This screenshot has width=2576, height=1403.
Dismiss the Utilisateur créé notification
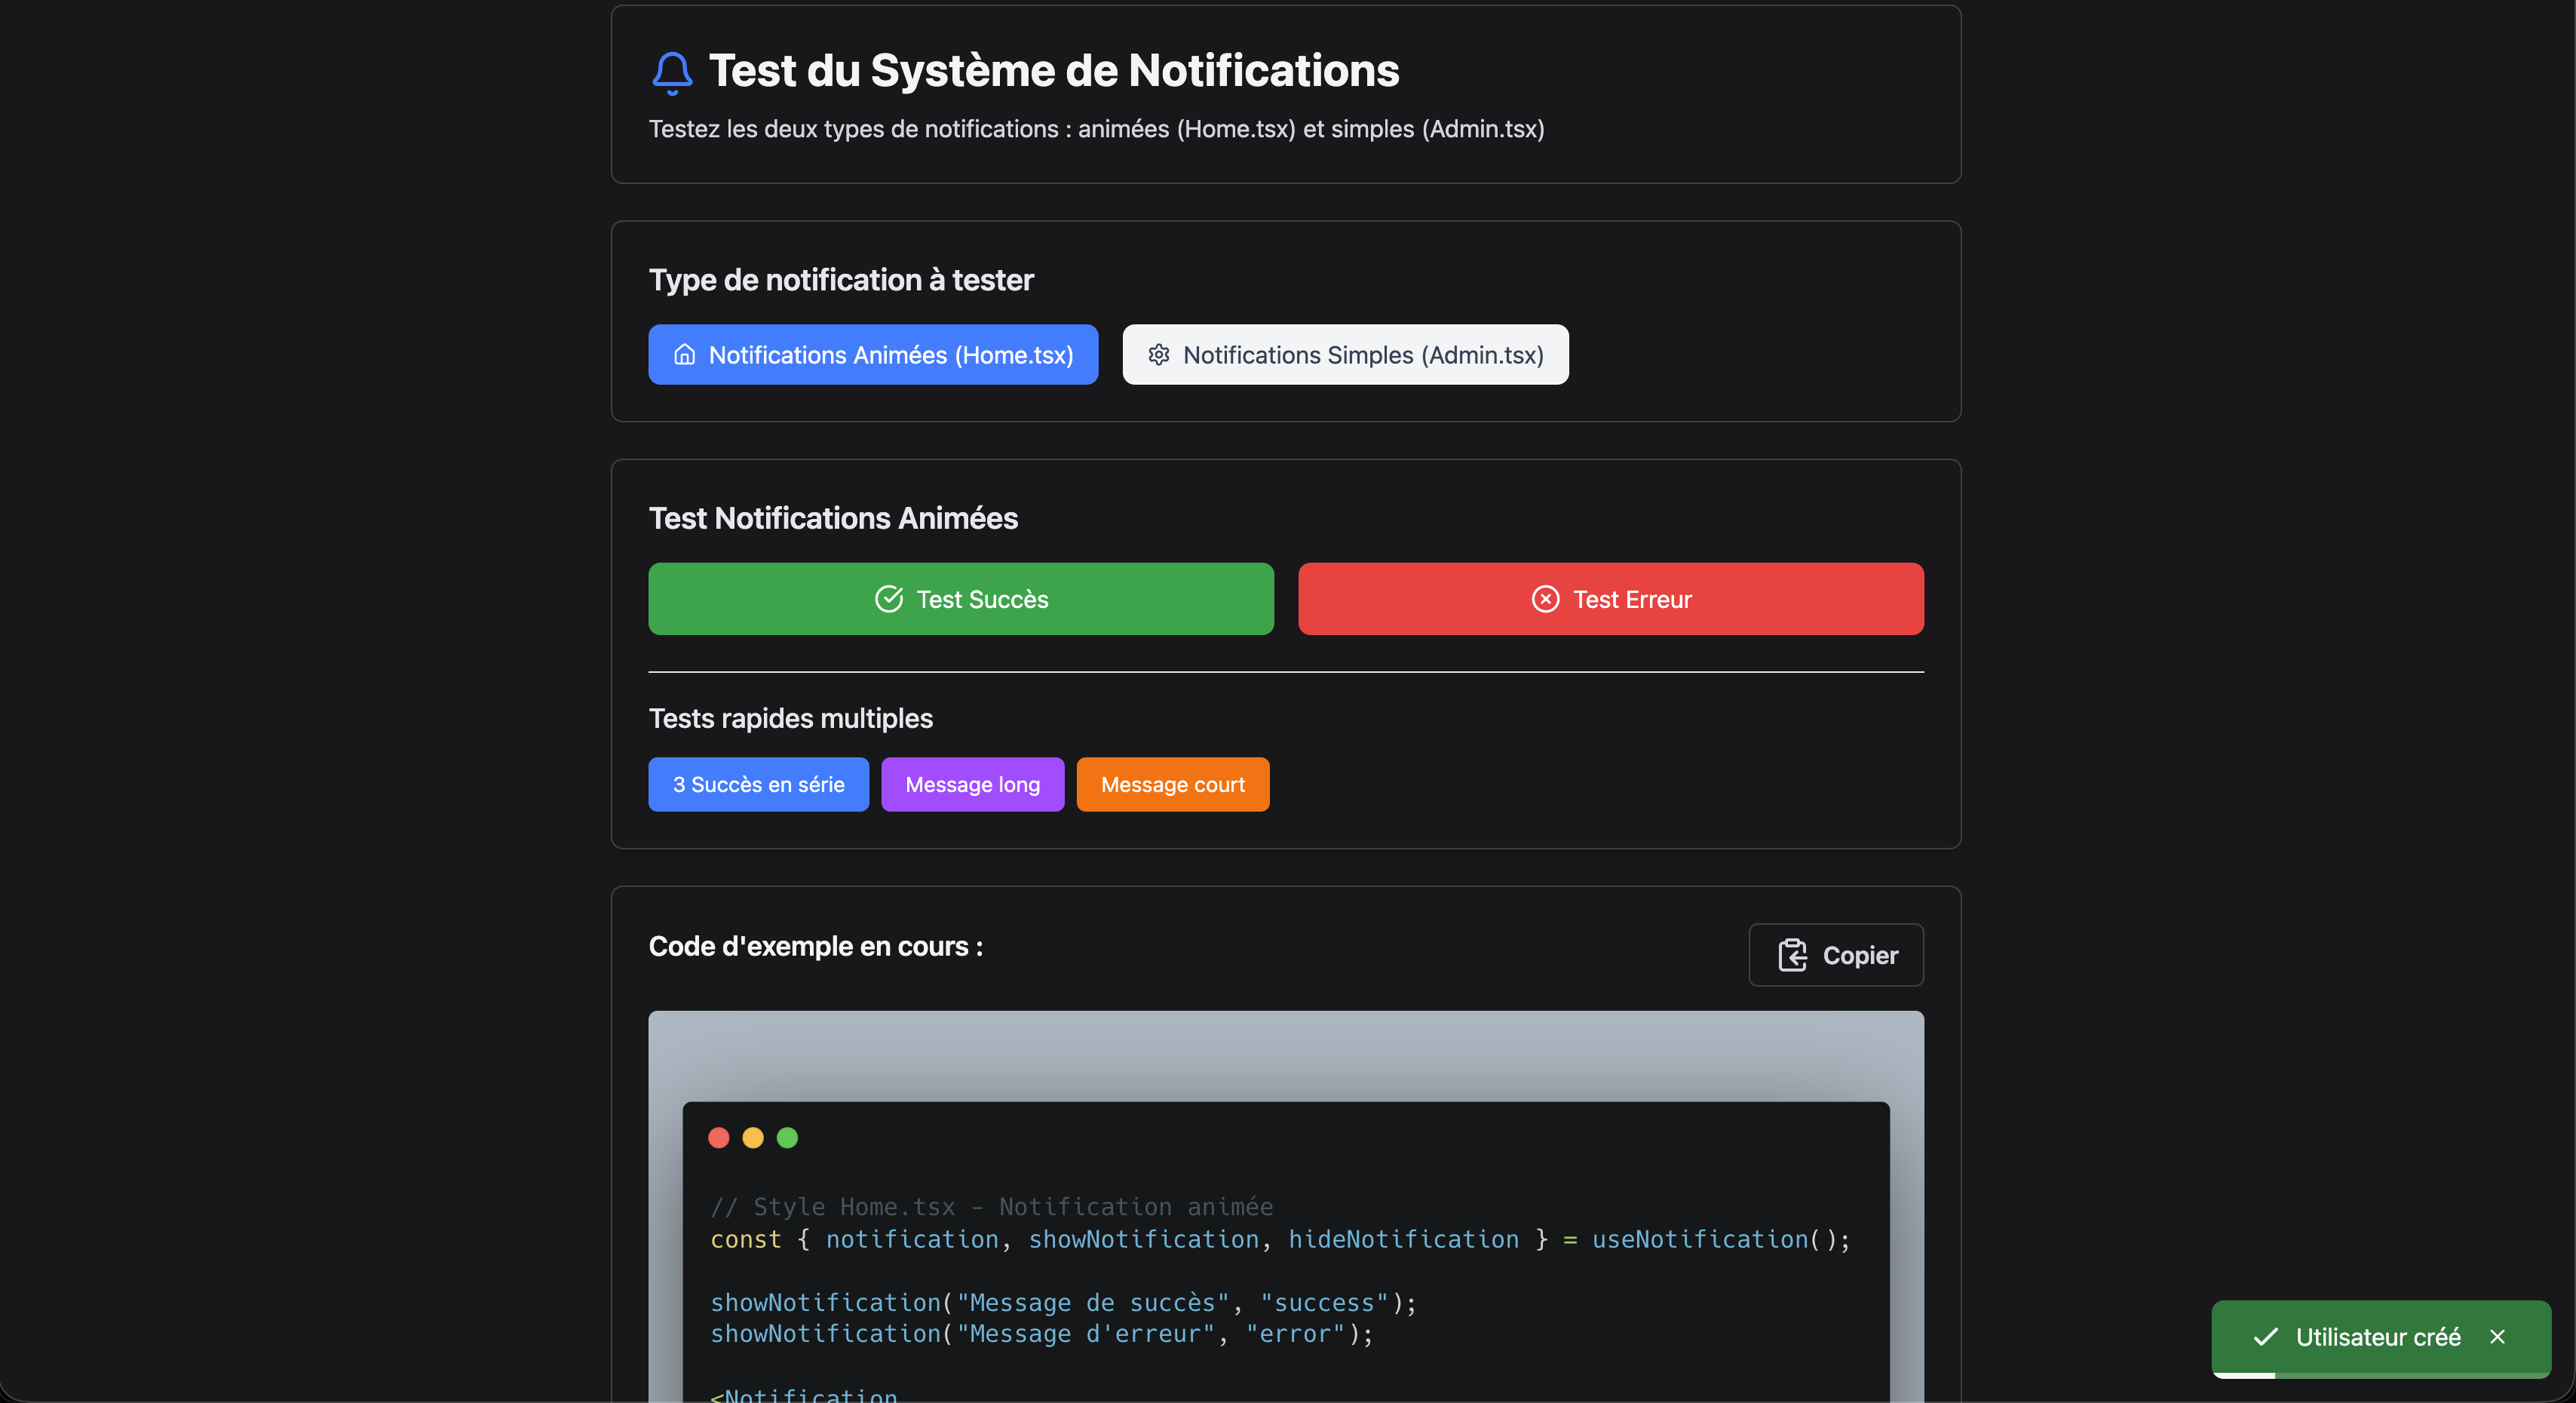(x=2498, y=1337)
